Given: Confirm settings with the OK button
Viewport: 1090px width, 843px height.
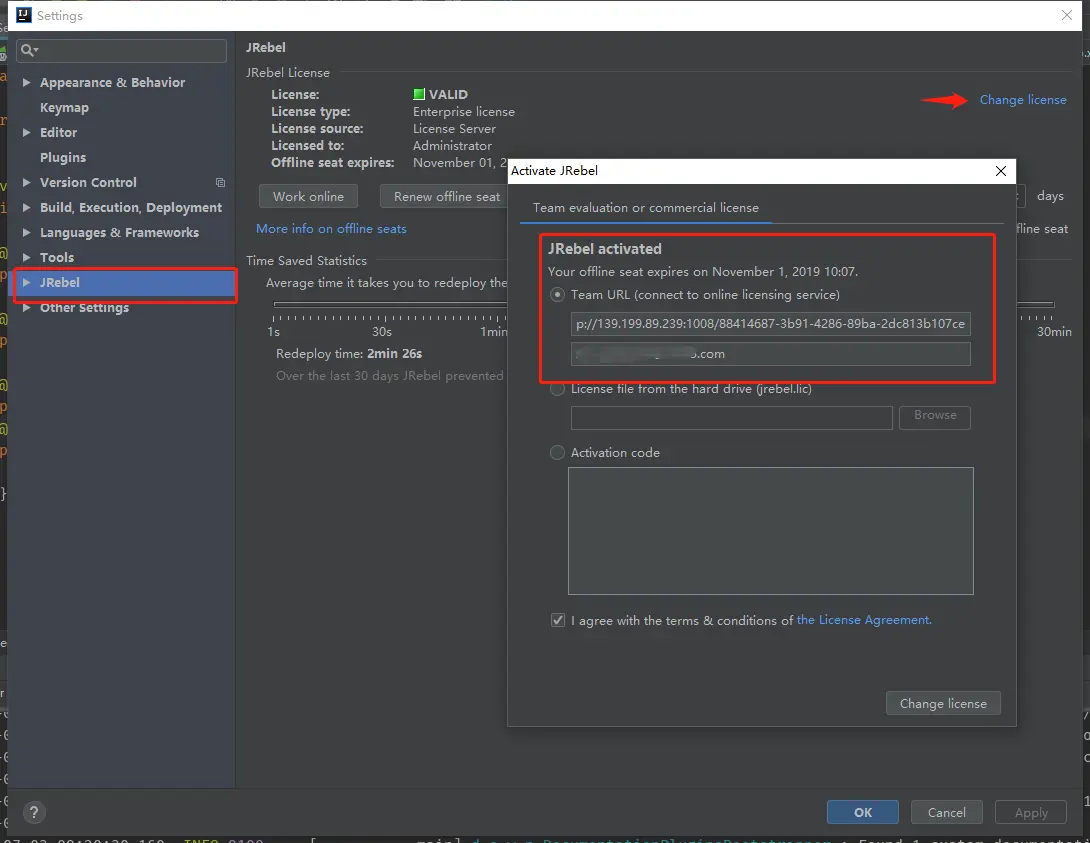Looking at the screenshot, I should (863, 812).
